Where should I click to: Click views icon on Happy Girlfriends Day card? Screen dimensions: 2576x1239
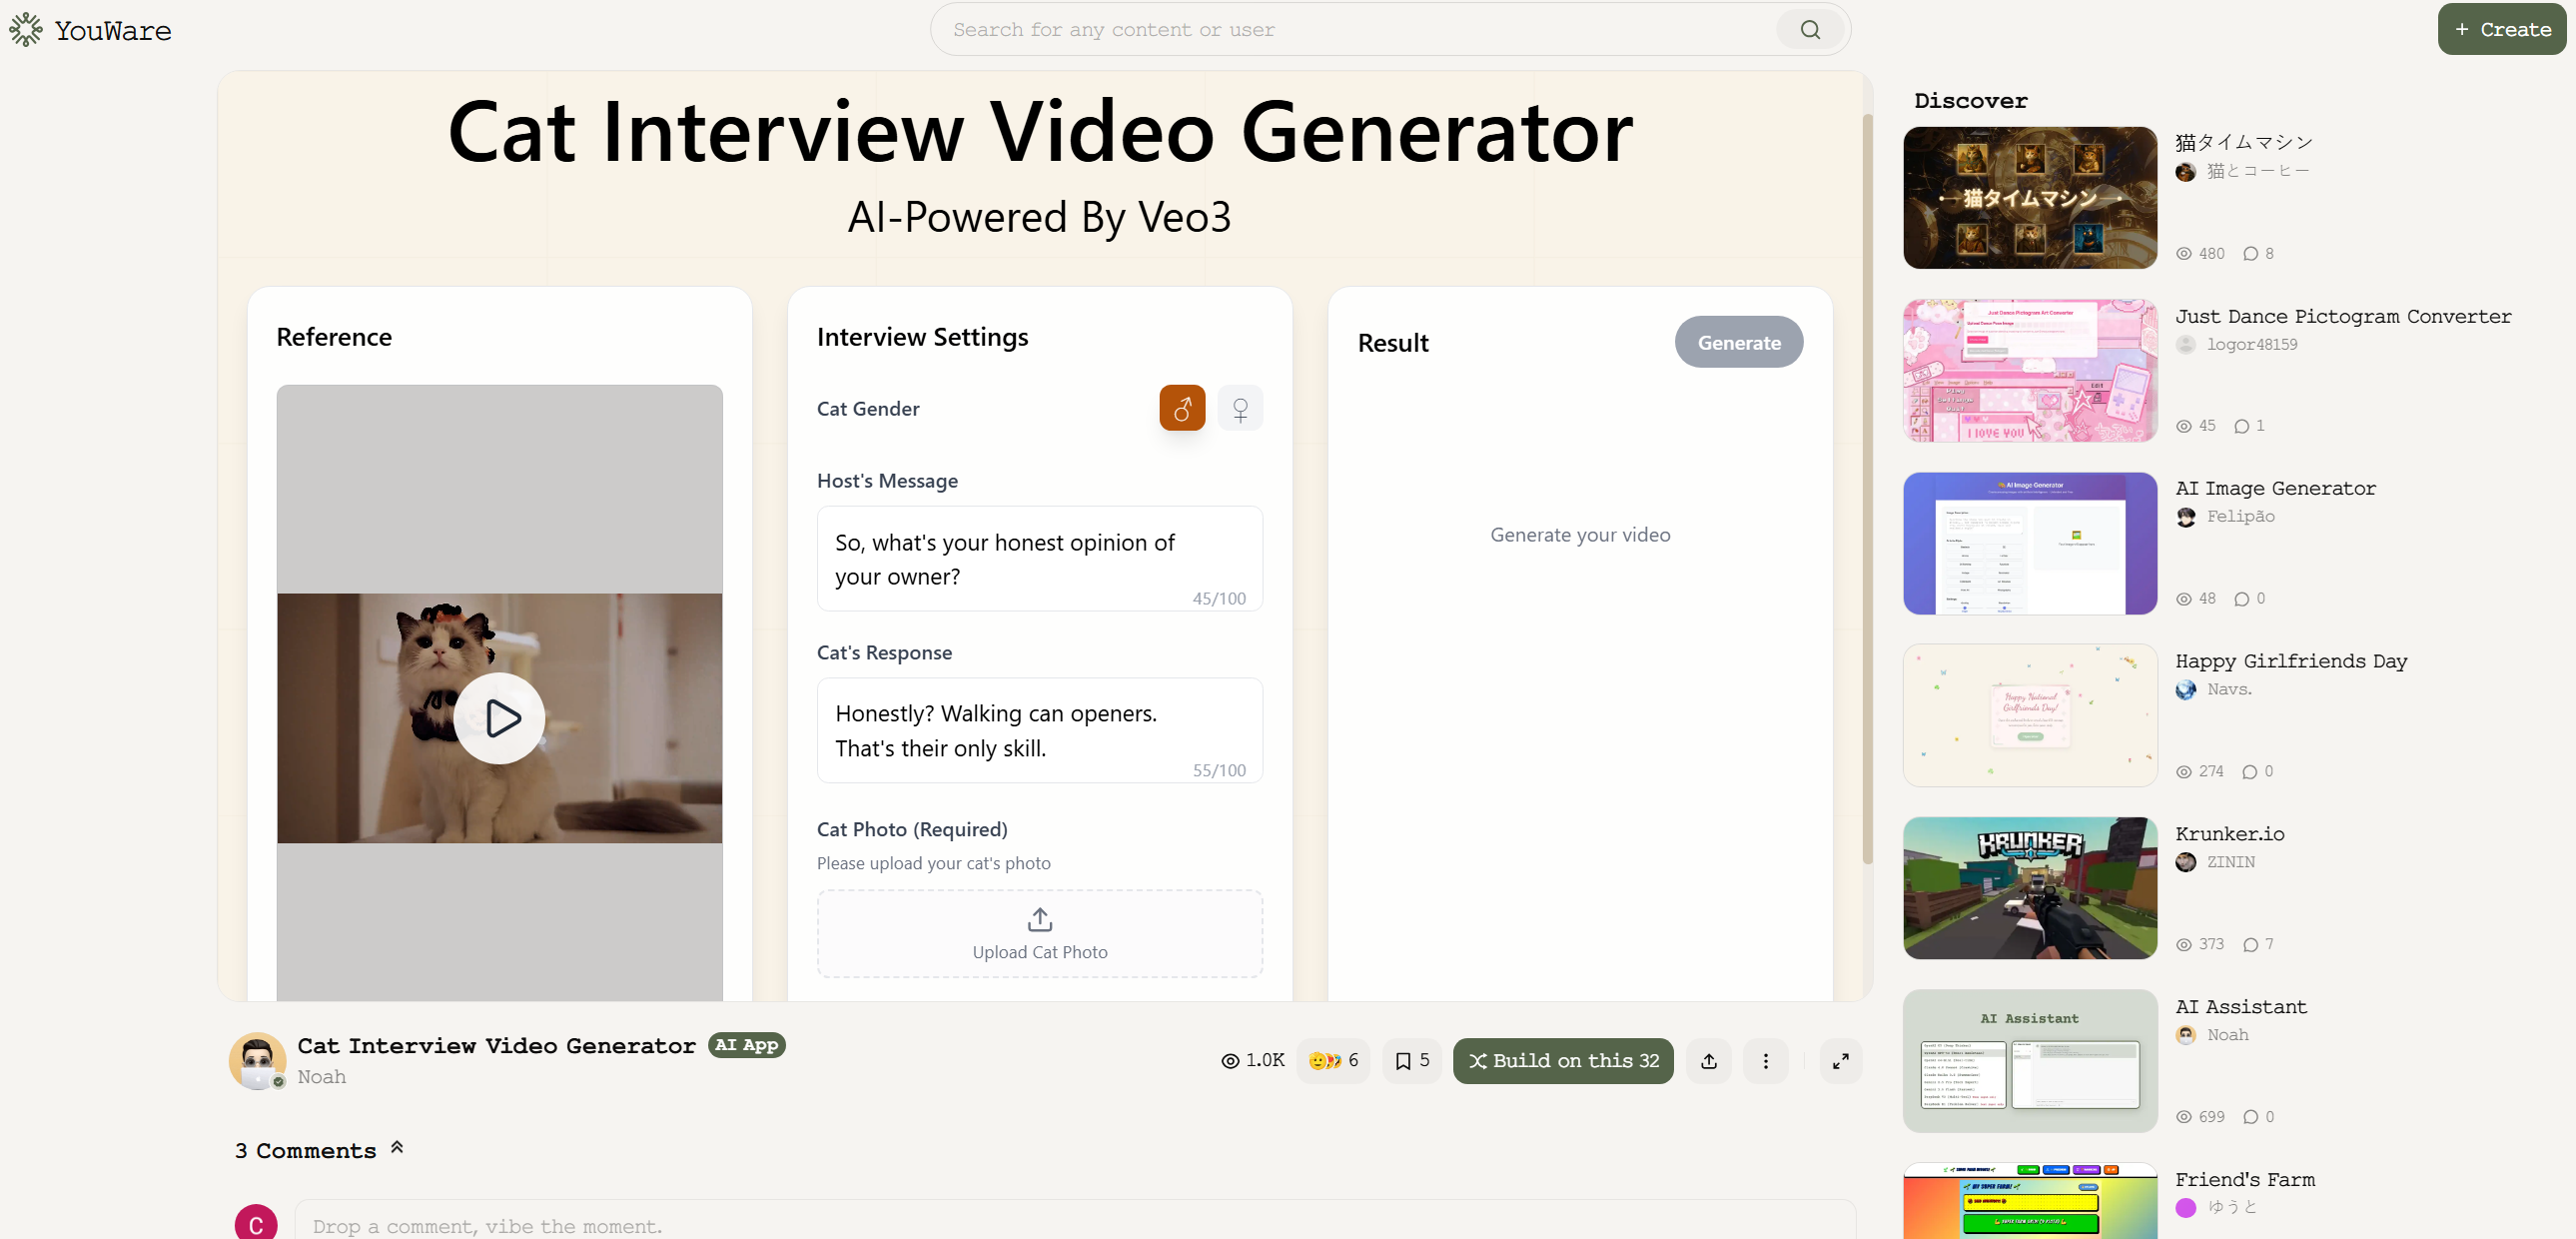click(2184, 772)
